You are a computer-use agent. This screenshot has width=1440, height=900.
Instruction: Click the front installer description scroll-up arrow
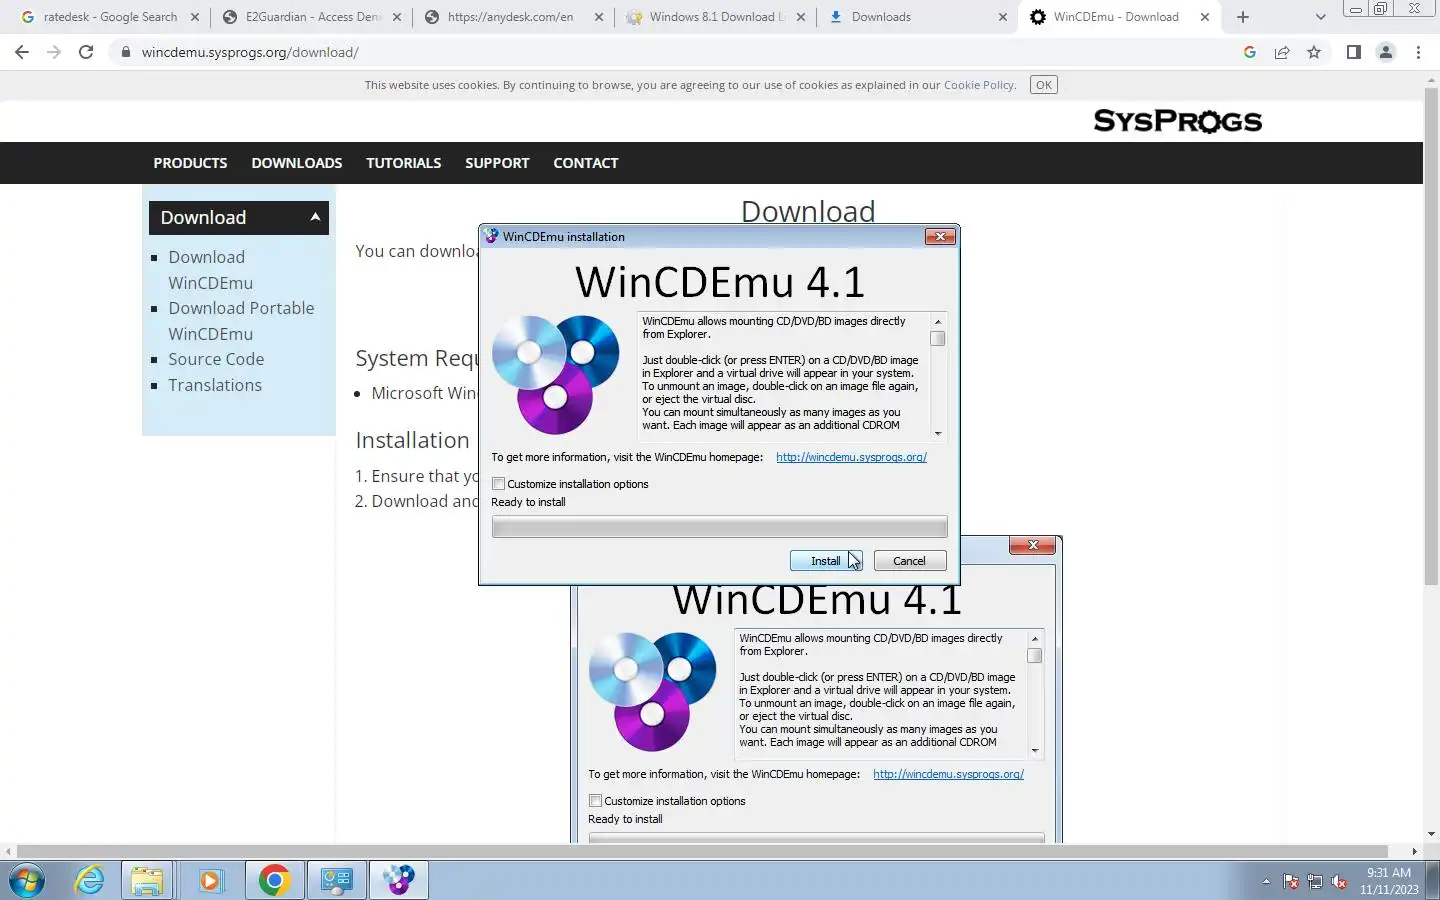click(938, 321)
